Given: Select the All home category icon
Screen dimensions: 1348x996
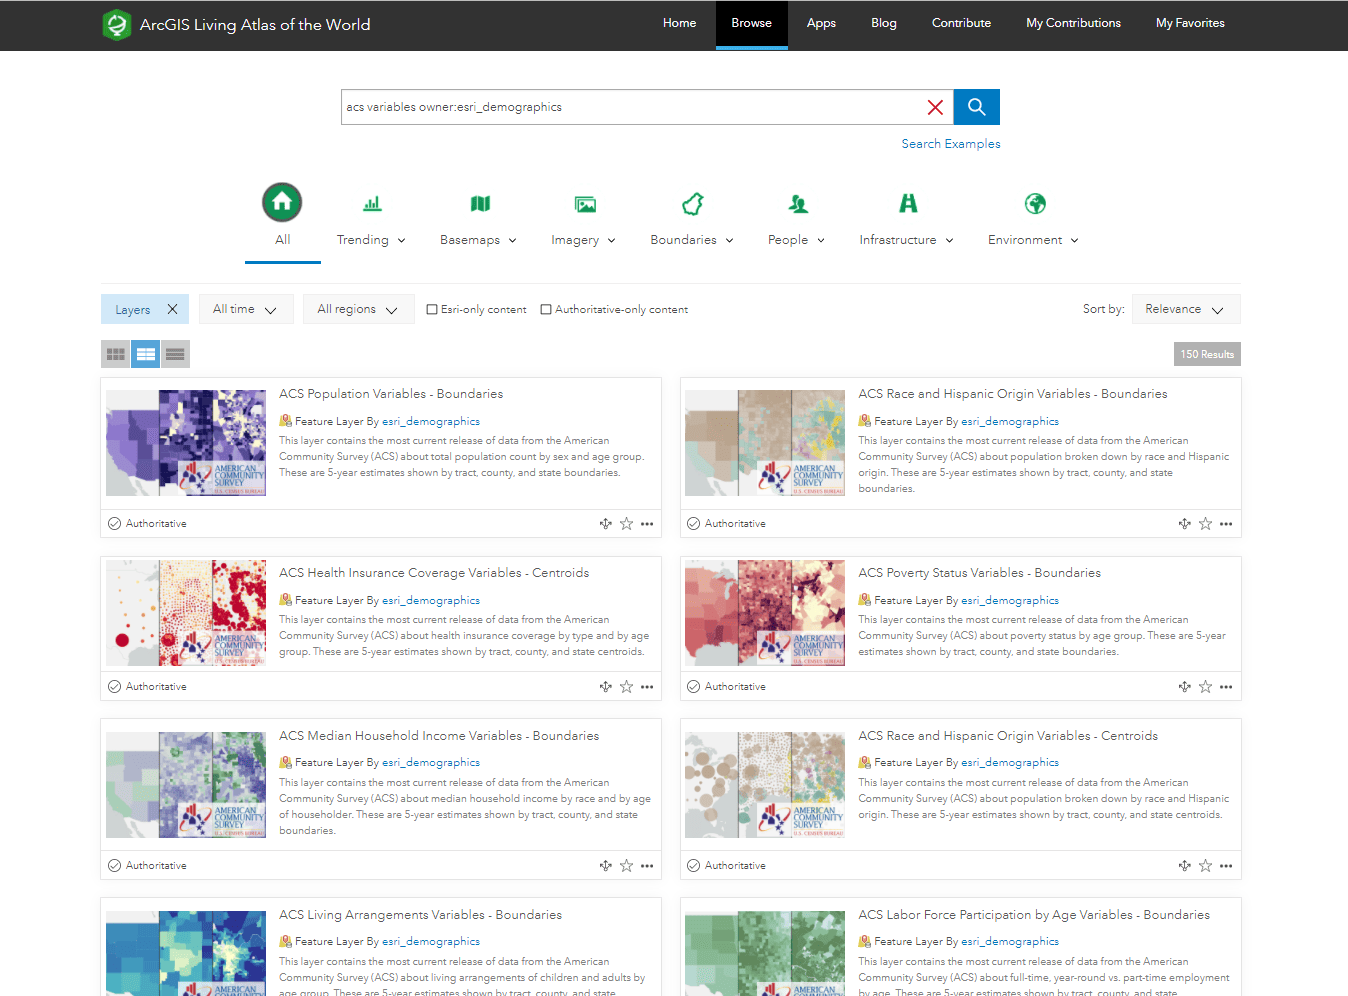Looking at the screenshot, I should (282, 202).
